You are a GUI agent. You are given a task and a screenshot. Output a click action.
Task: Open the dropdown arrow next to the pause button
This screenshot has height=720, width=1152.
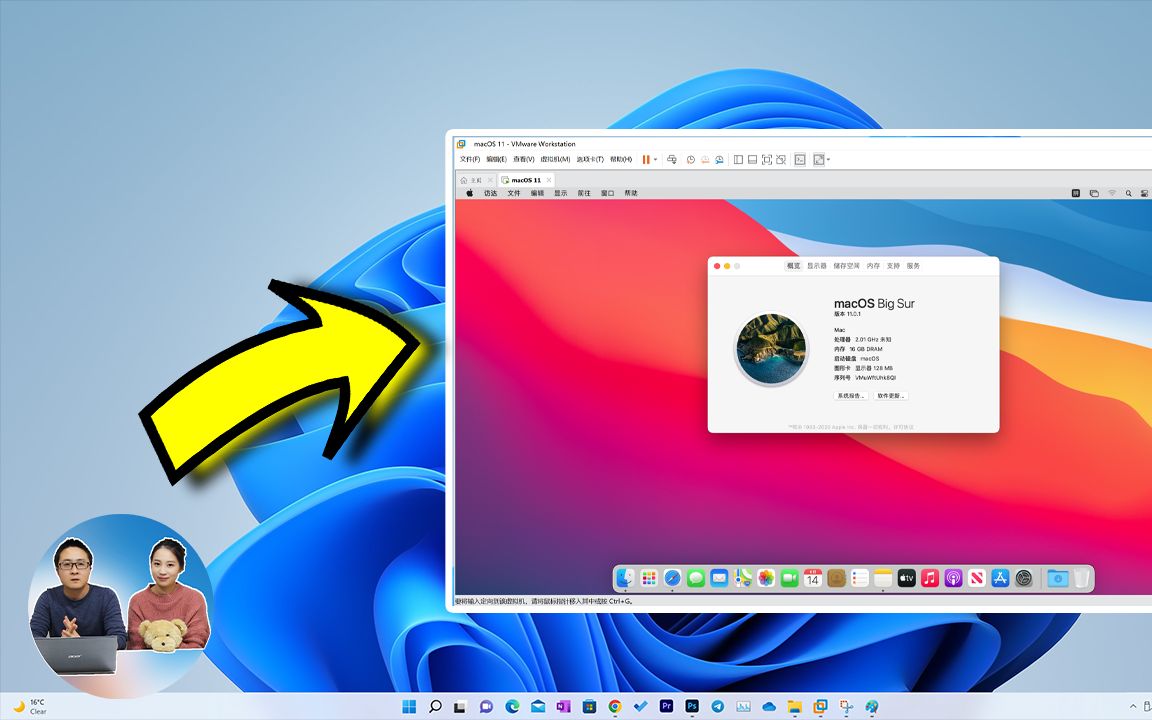(x=655, y=159)
